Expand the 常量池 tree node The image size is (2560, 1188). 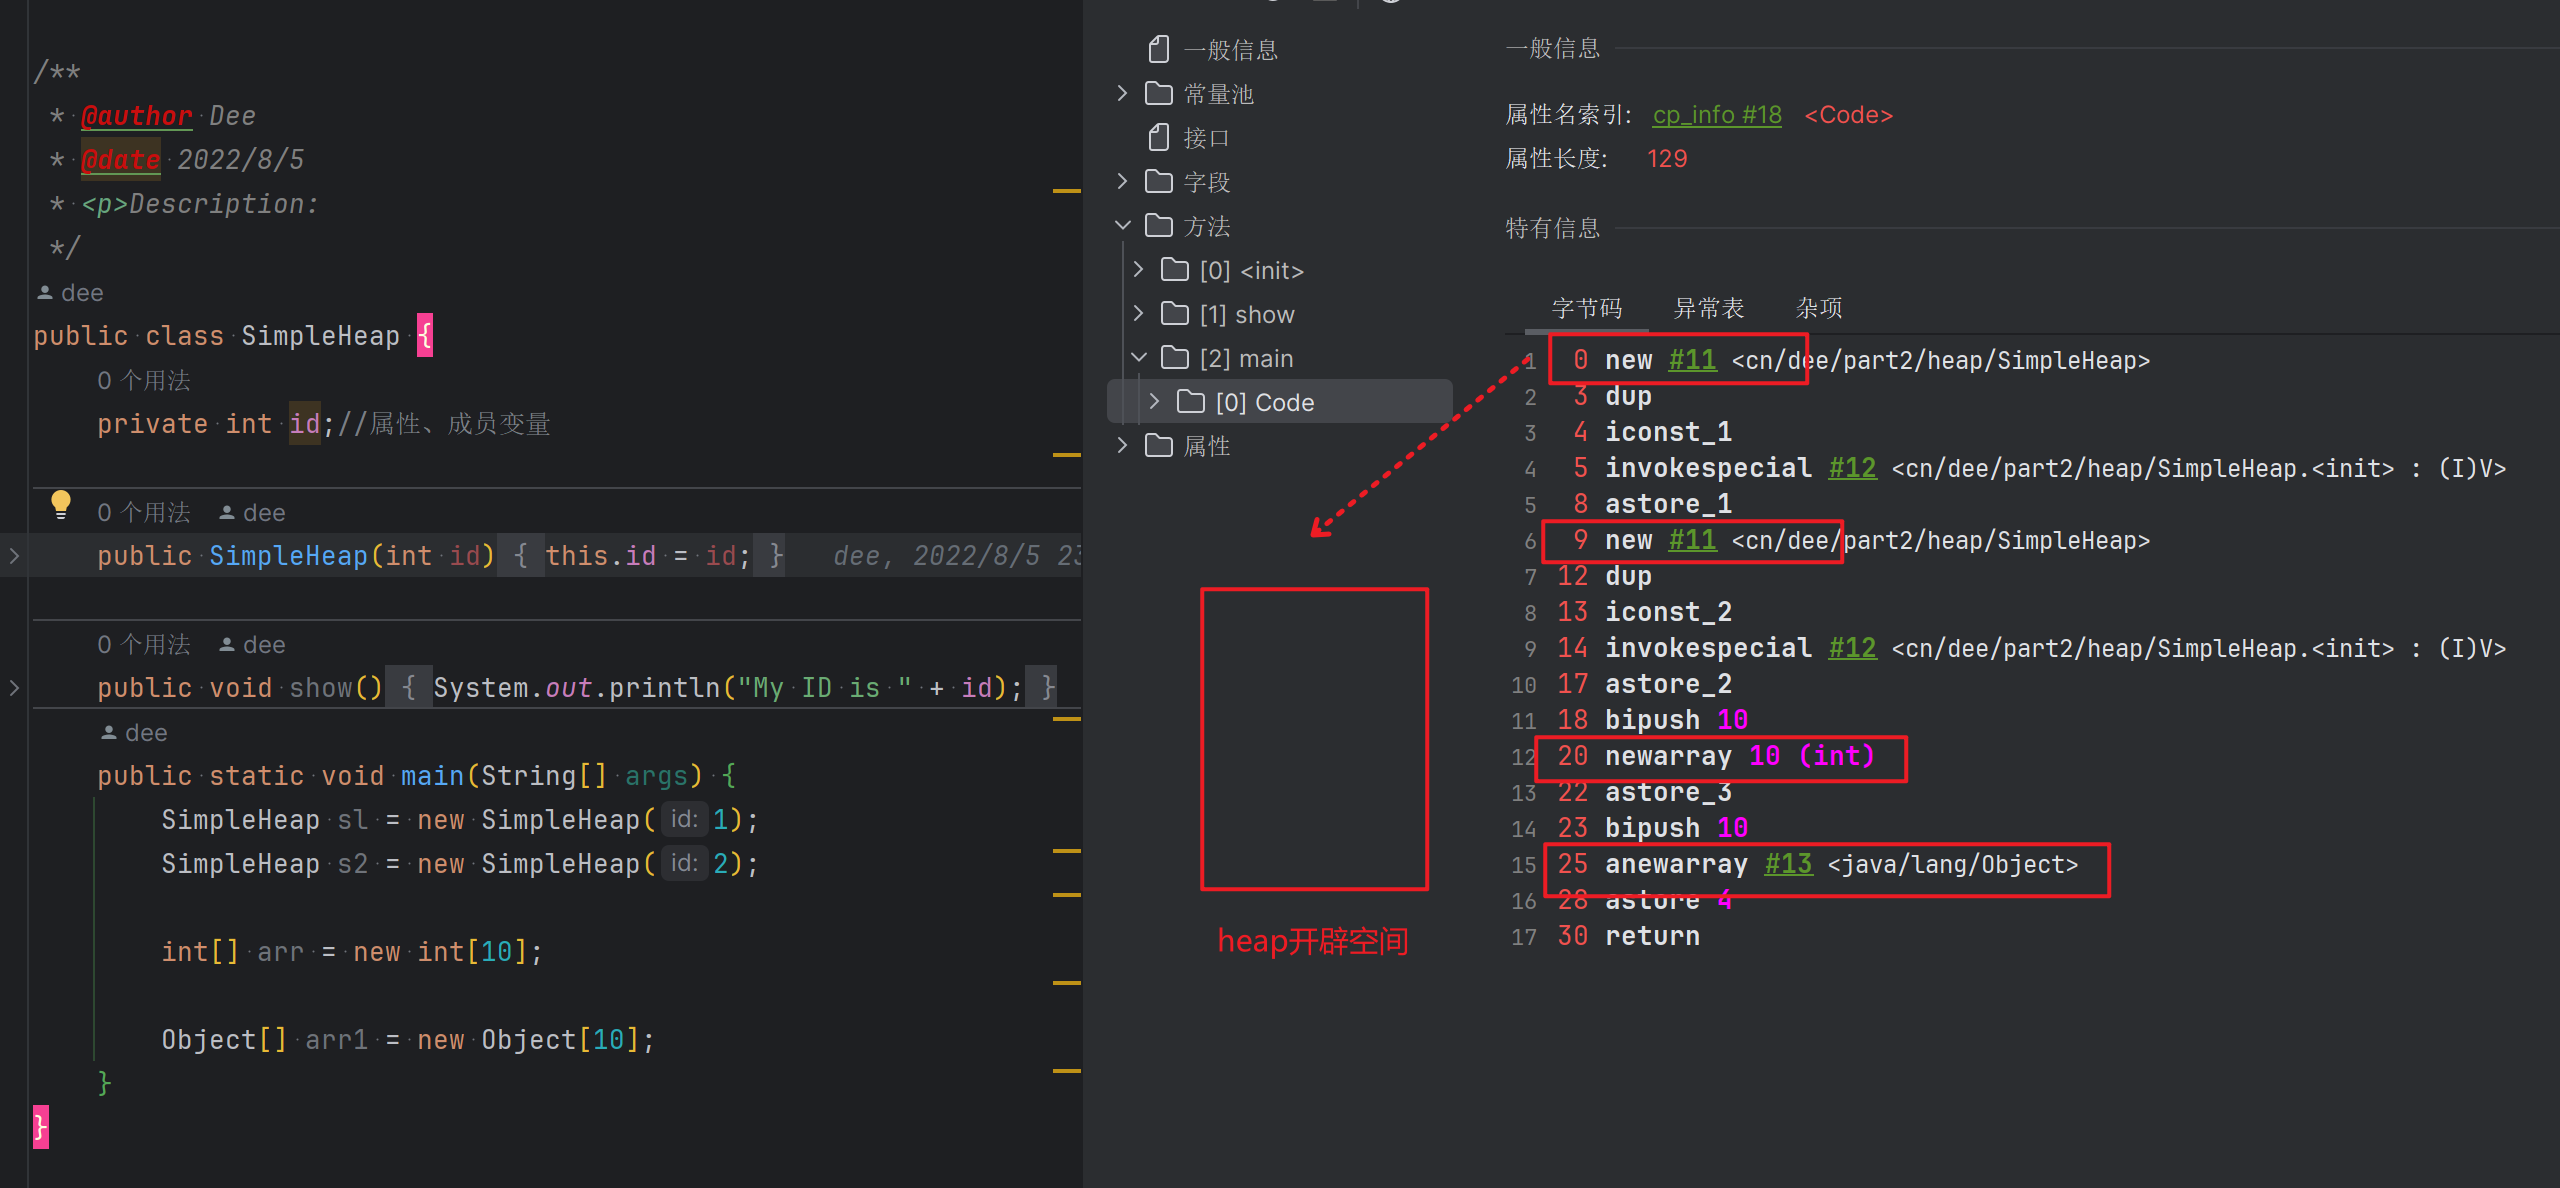pos(1122,92)
